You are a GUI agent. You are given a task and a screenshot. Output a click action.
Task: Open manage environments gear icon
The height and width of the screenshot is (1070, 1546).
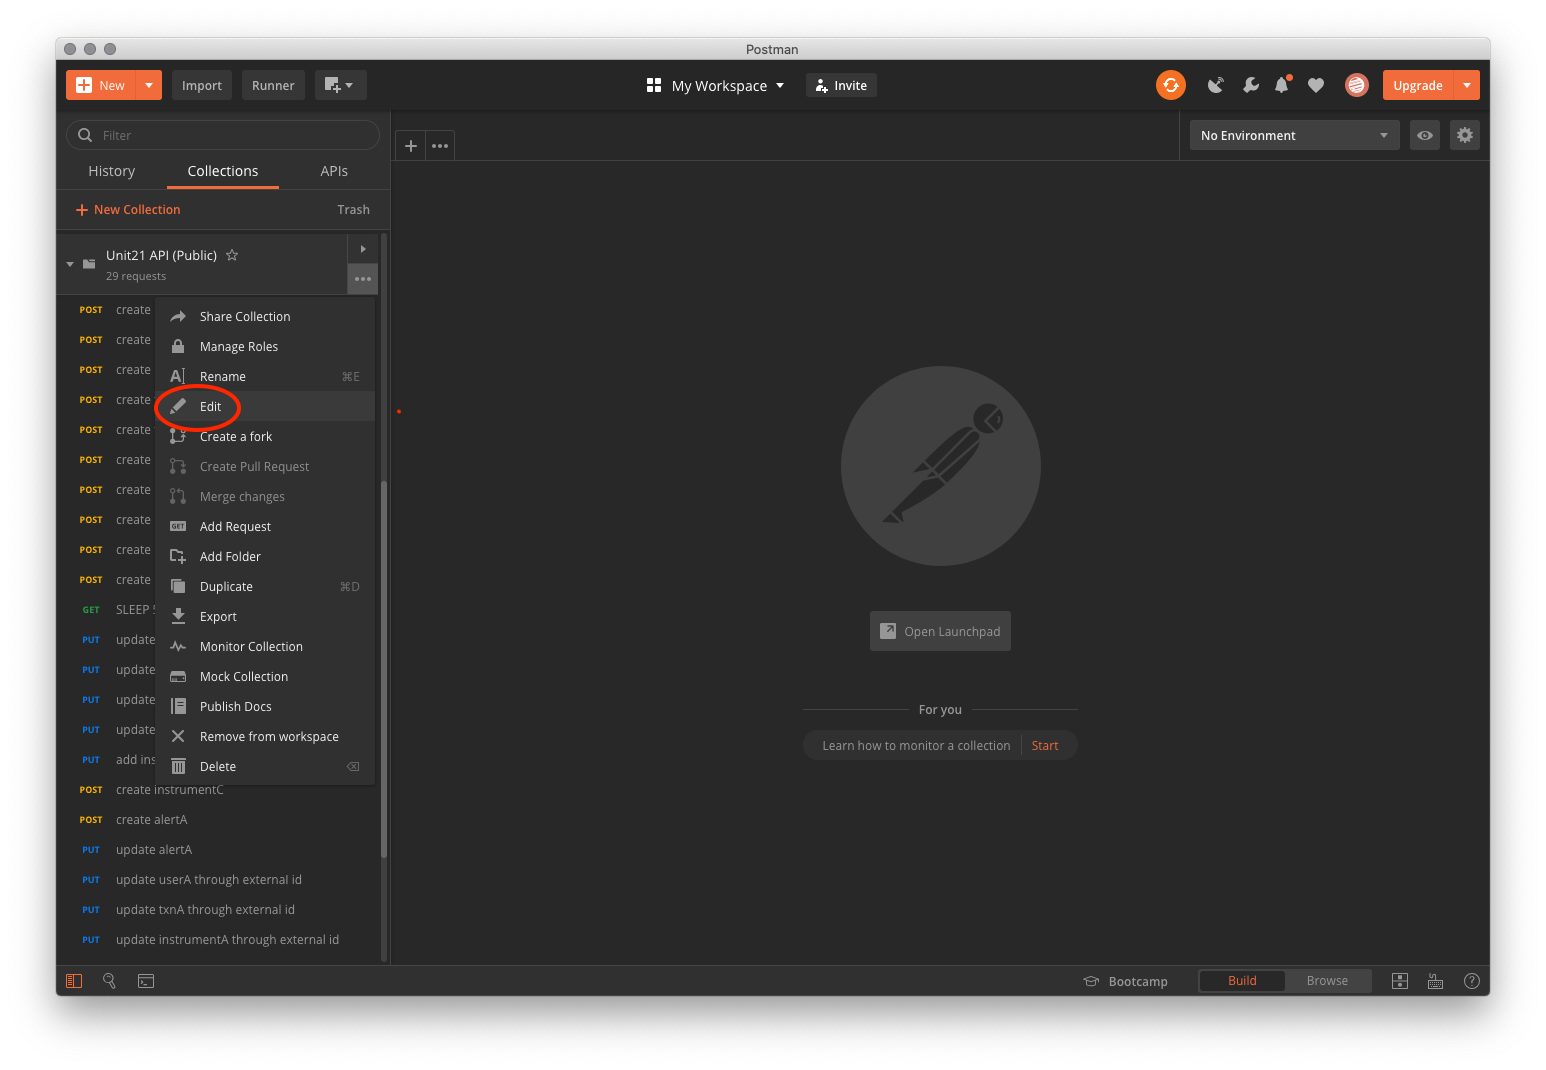pos(1465,135)
